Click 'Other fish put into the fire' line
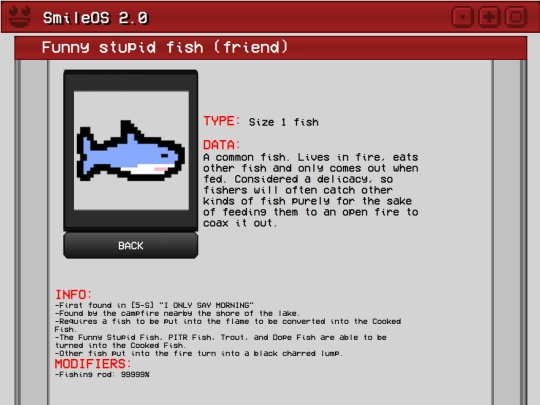The height and width of the screenshot is (405, 540). point(199,354)
